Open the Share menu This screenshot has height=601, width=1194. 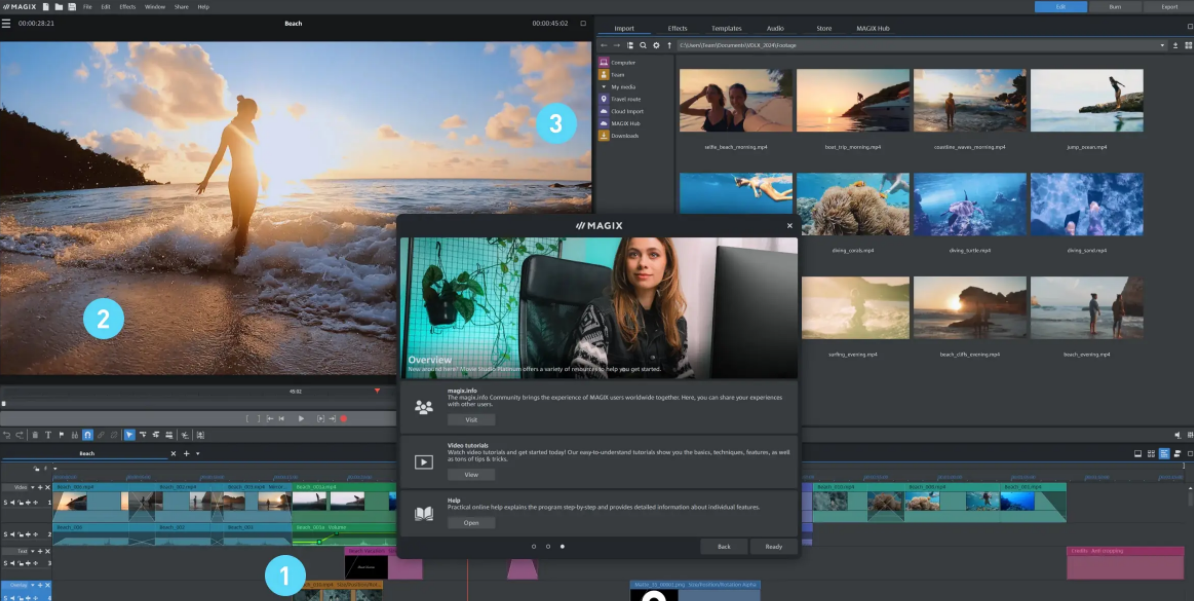click(181, 7)
